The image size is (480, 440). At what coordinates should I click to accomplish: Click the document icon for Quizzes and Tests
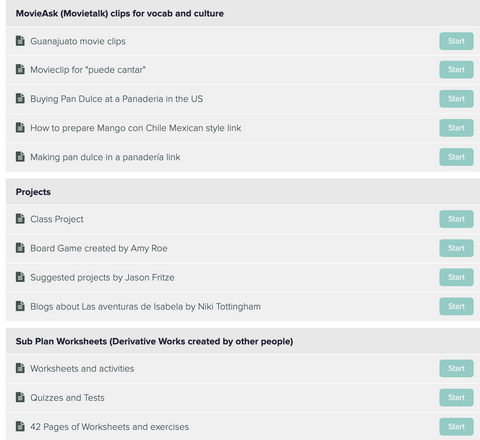tap(20, 397)
